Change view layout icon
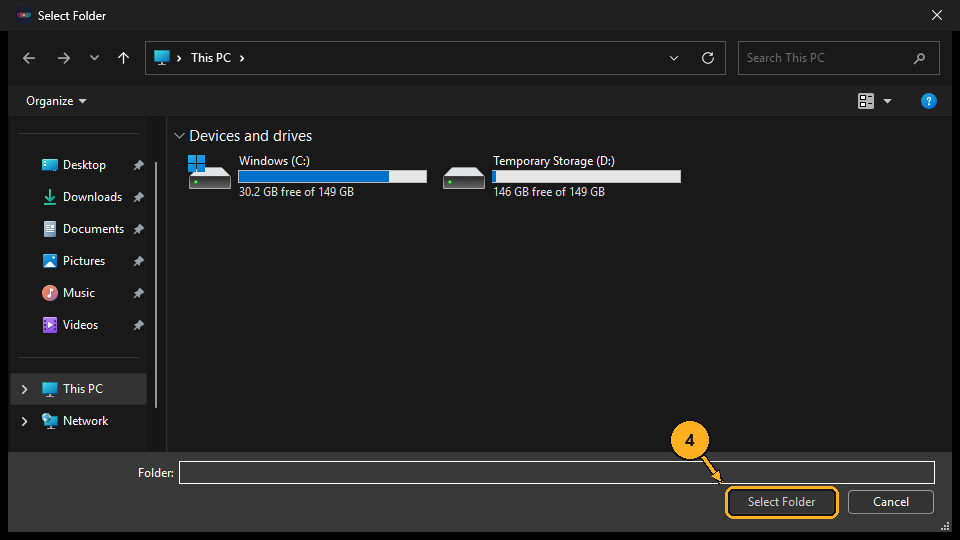 [866, 101]
